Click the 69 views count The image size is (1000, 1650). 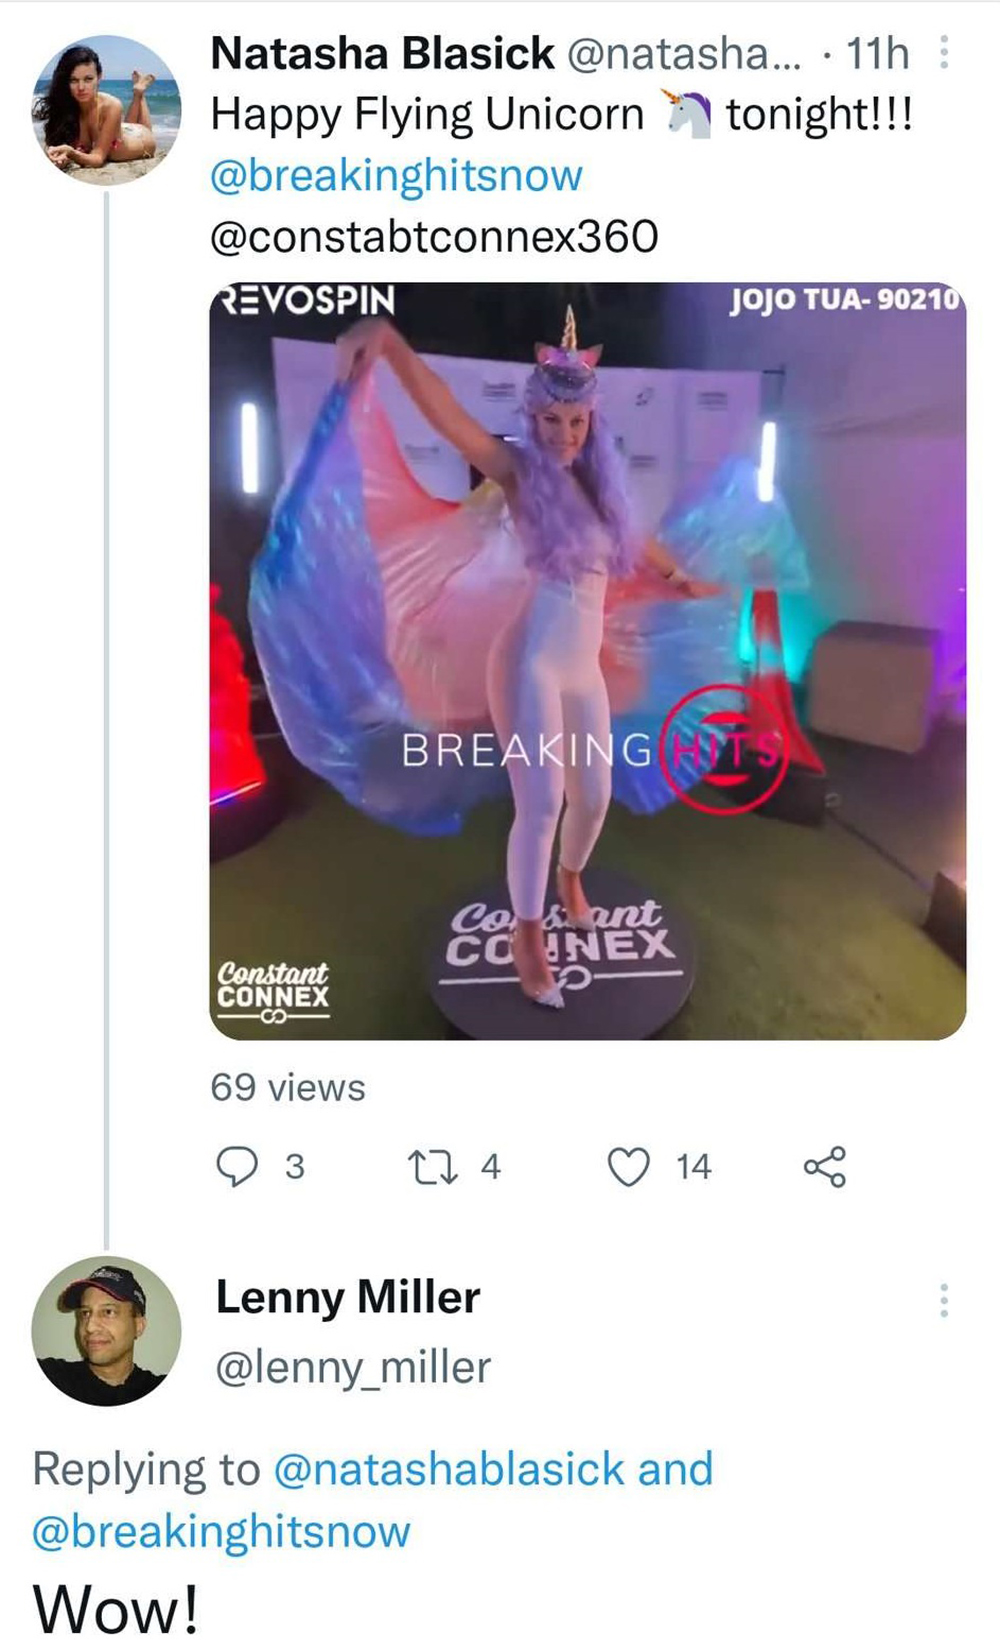(x=288, y=1087)
